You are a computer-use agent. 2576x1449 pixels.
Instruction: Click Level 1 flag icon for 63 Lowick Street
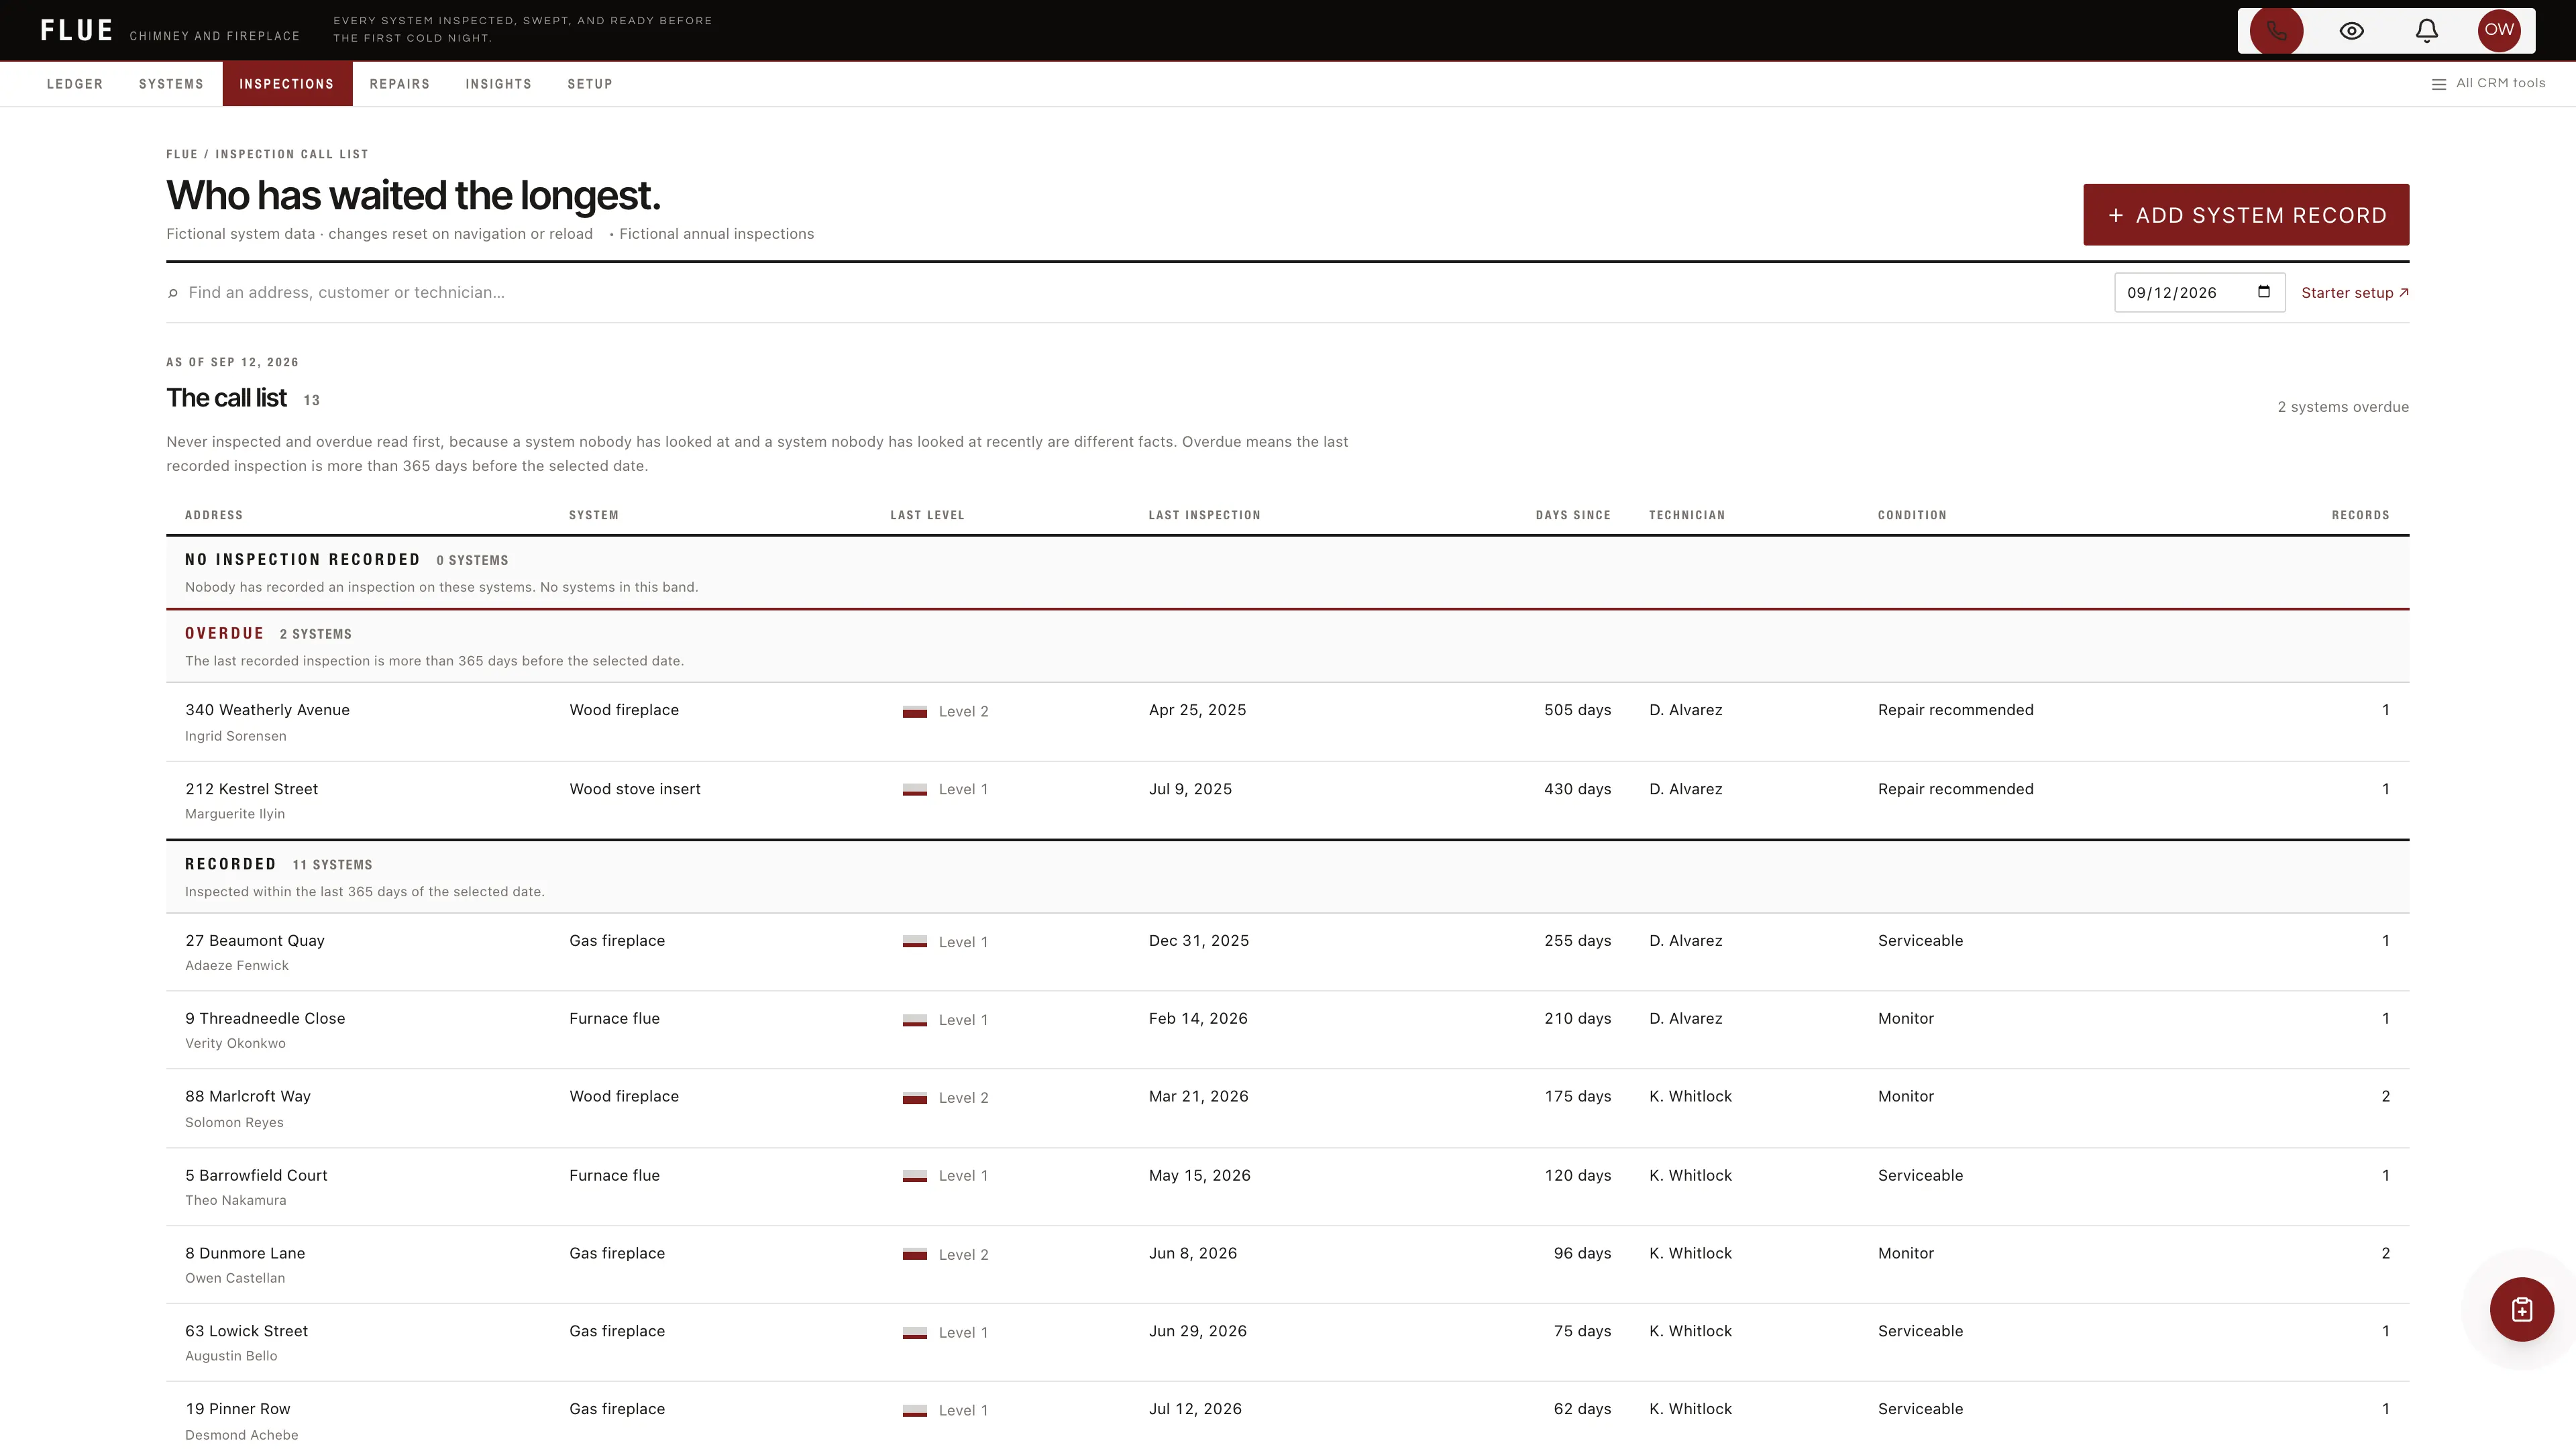coord(914,1332)
